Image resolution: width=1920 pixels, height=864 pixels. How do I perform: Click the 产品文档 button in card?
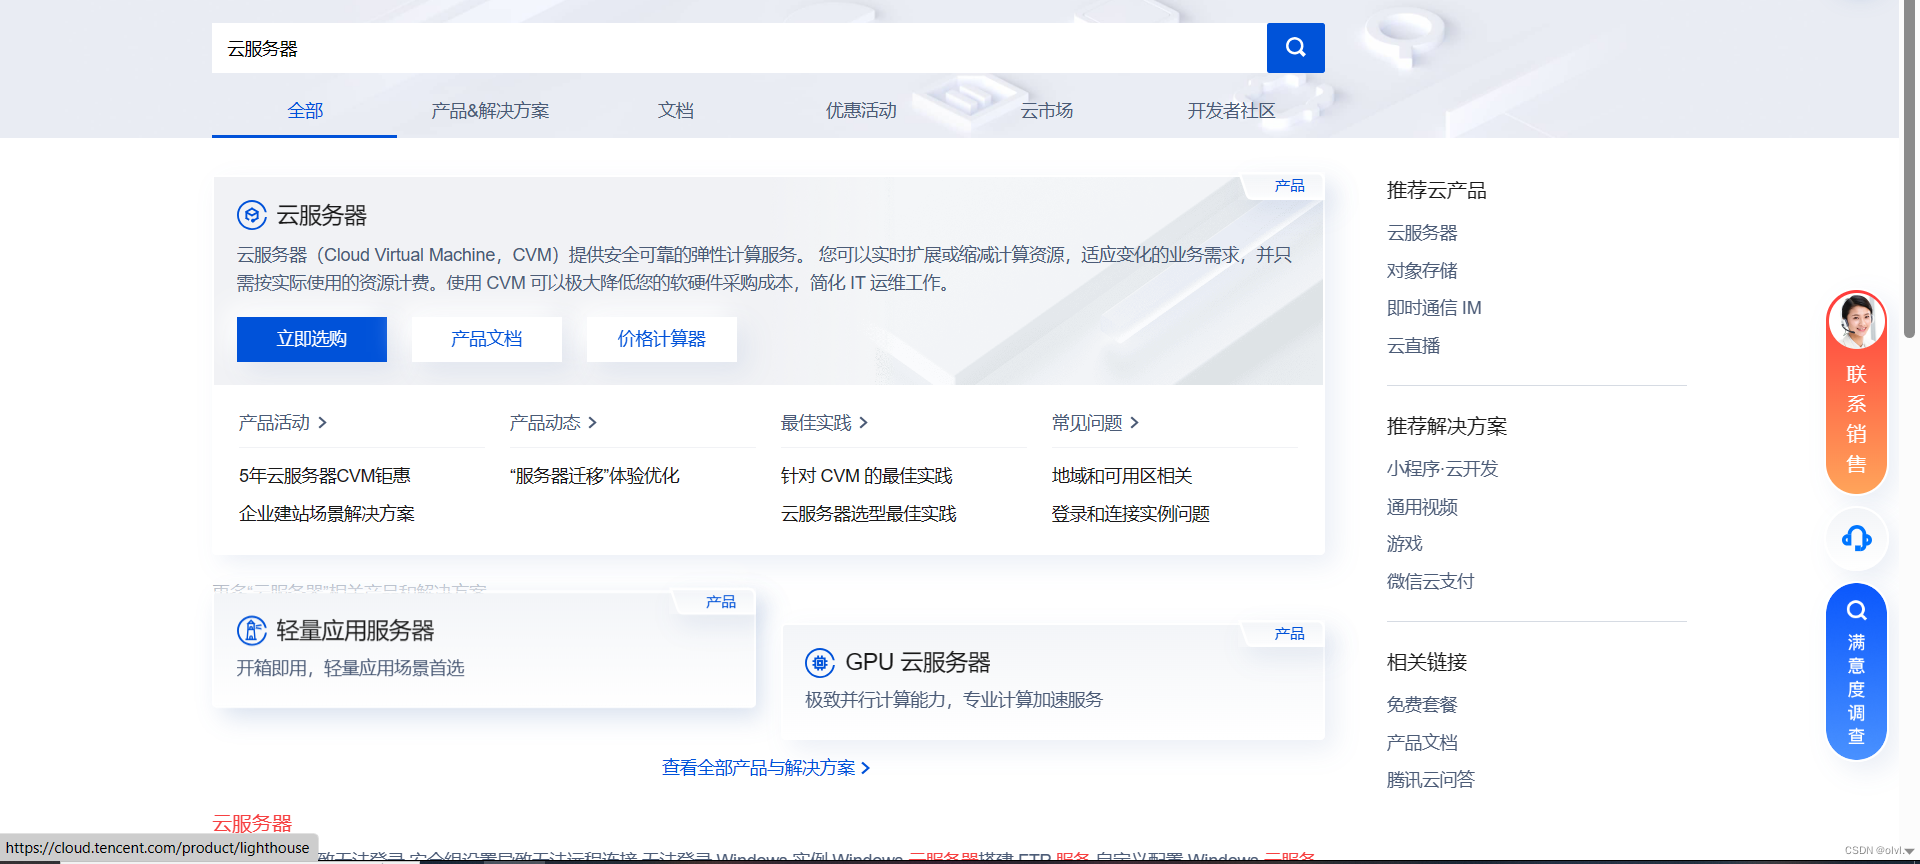click(487, 339)
